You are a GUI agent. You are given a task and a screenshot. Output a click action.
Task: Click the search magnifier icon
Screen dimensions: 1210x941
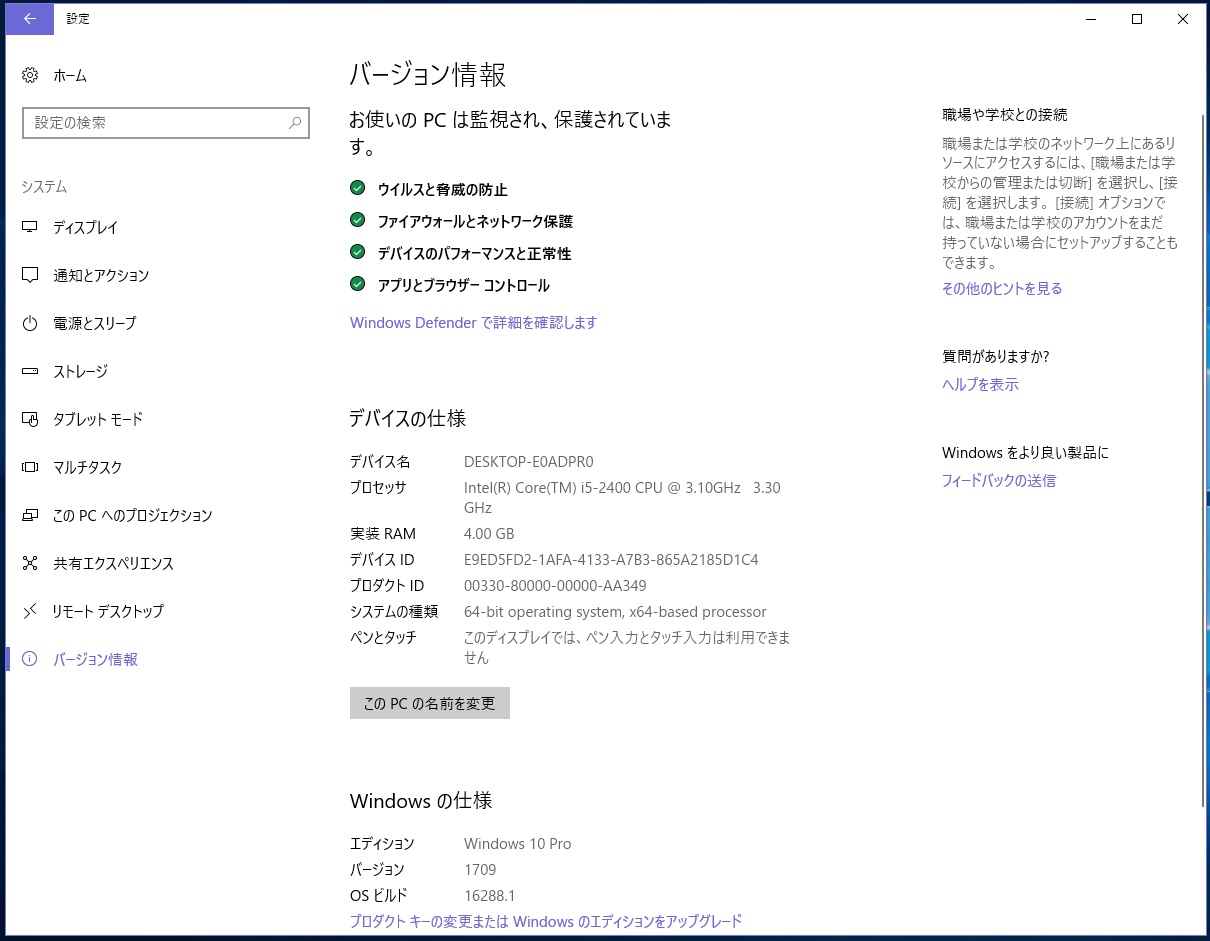295,123
